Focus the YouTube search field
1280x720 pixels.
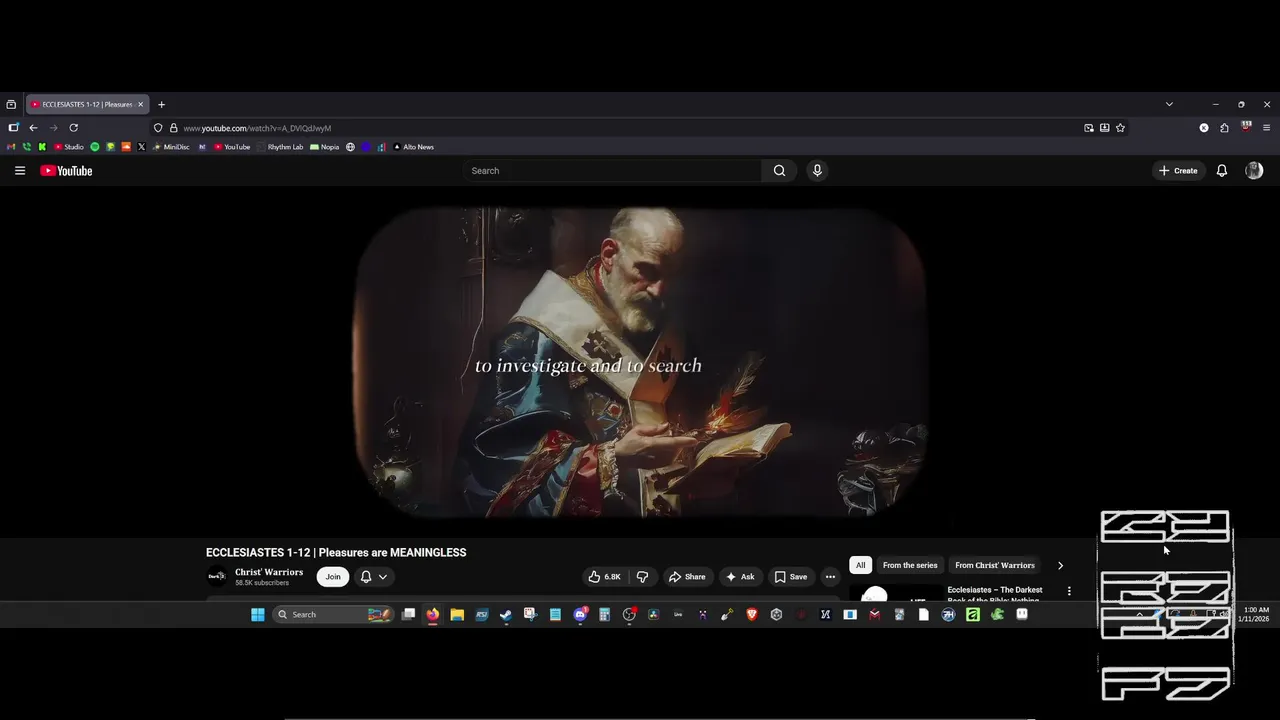(612, 171)
